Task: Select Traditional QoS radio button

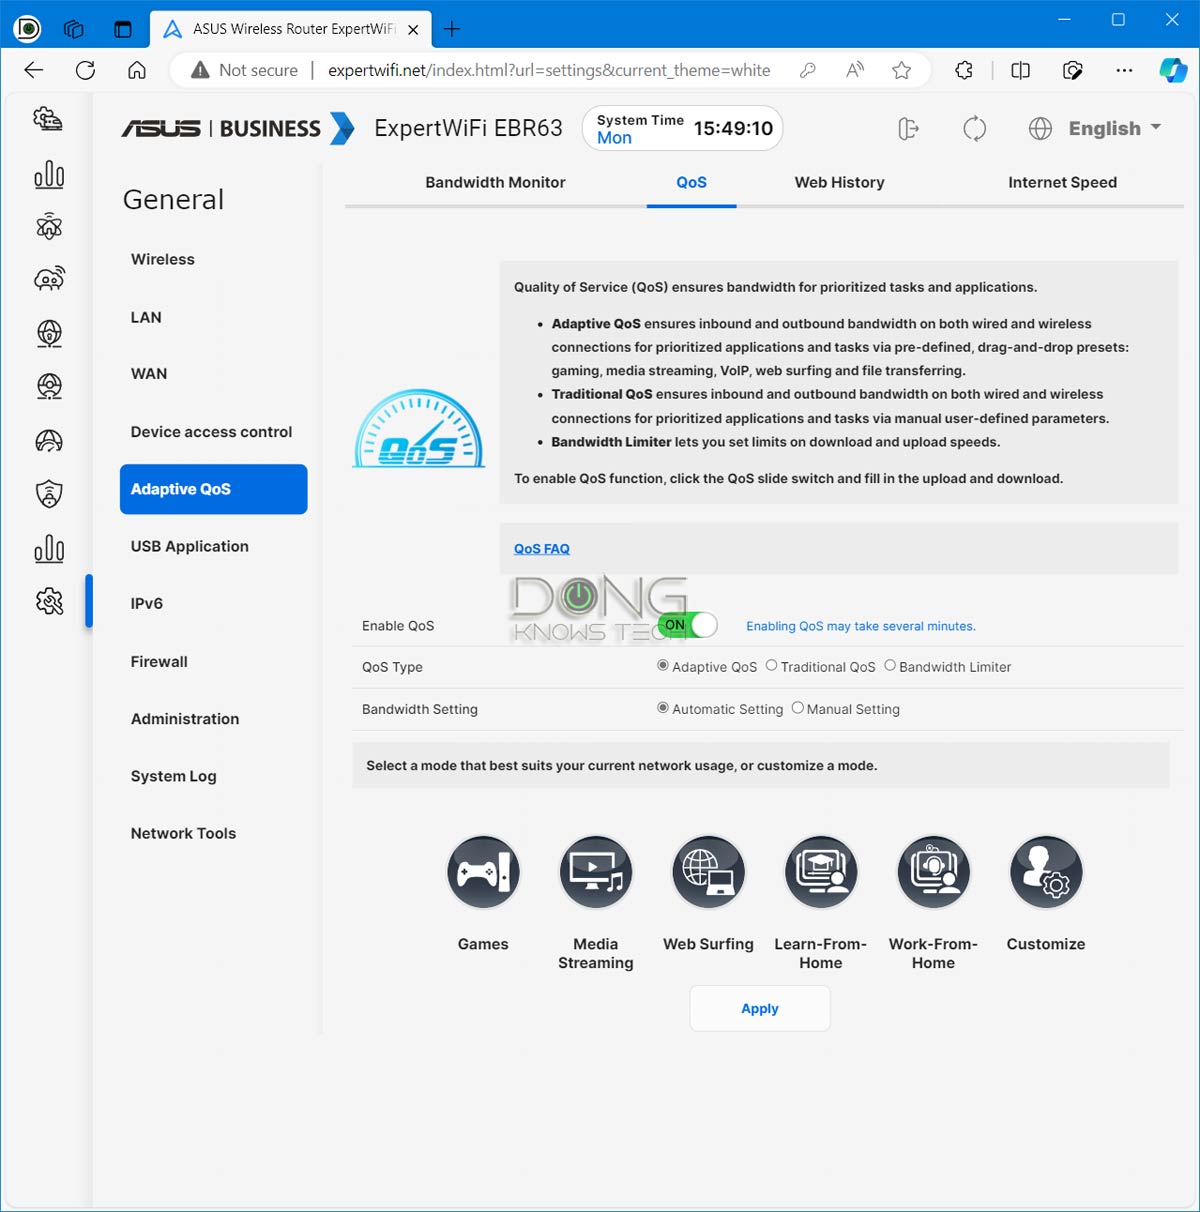Action: click(771, 666)
